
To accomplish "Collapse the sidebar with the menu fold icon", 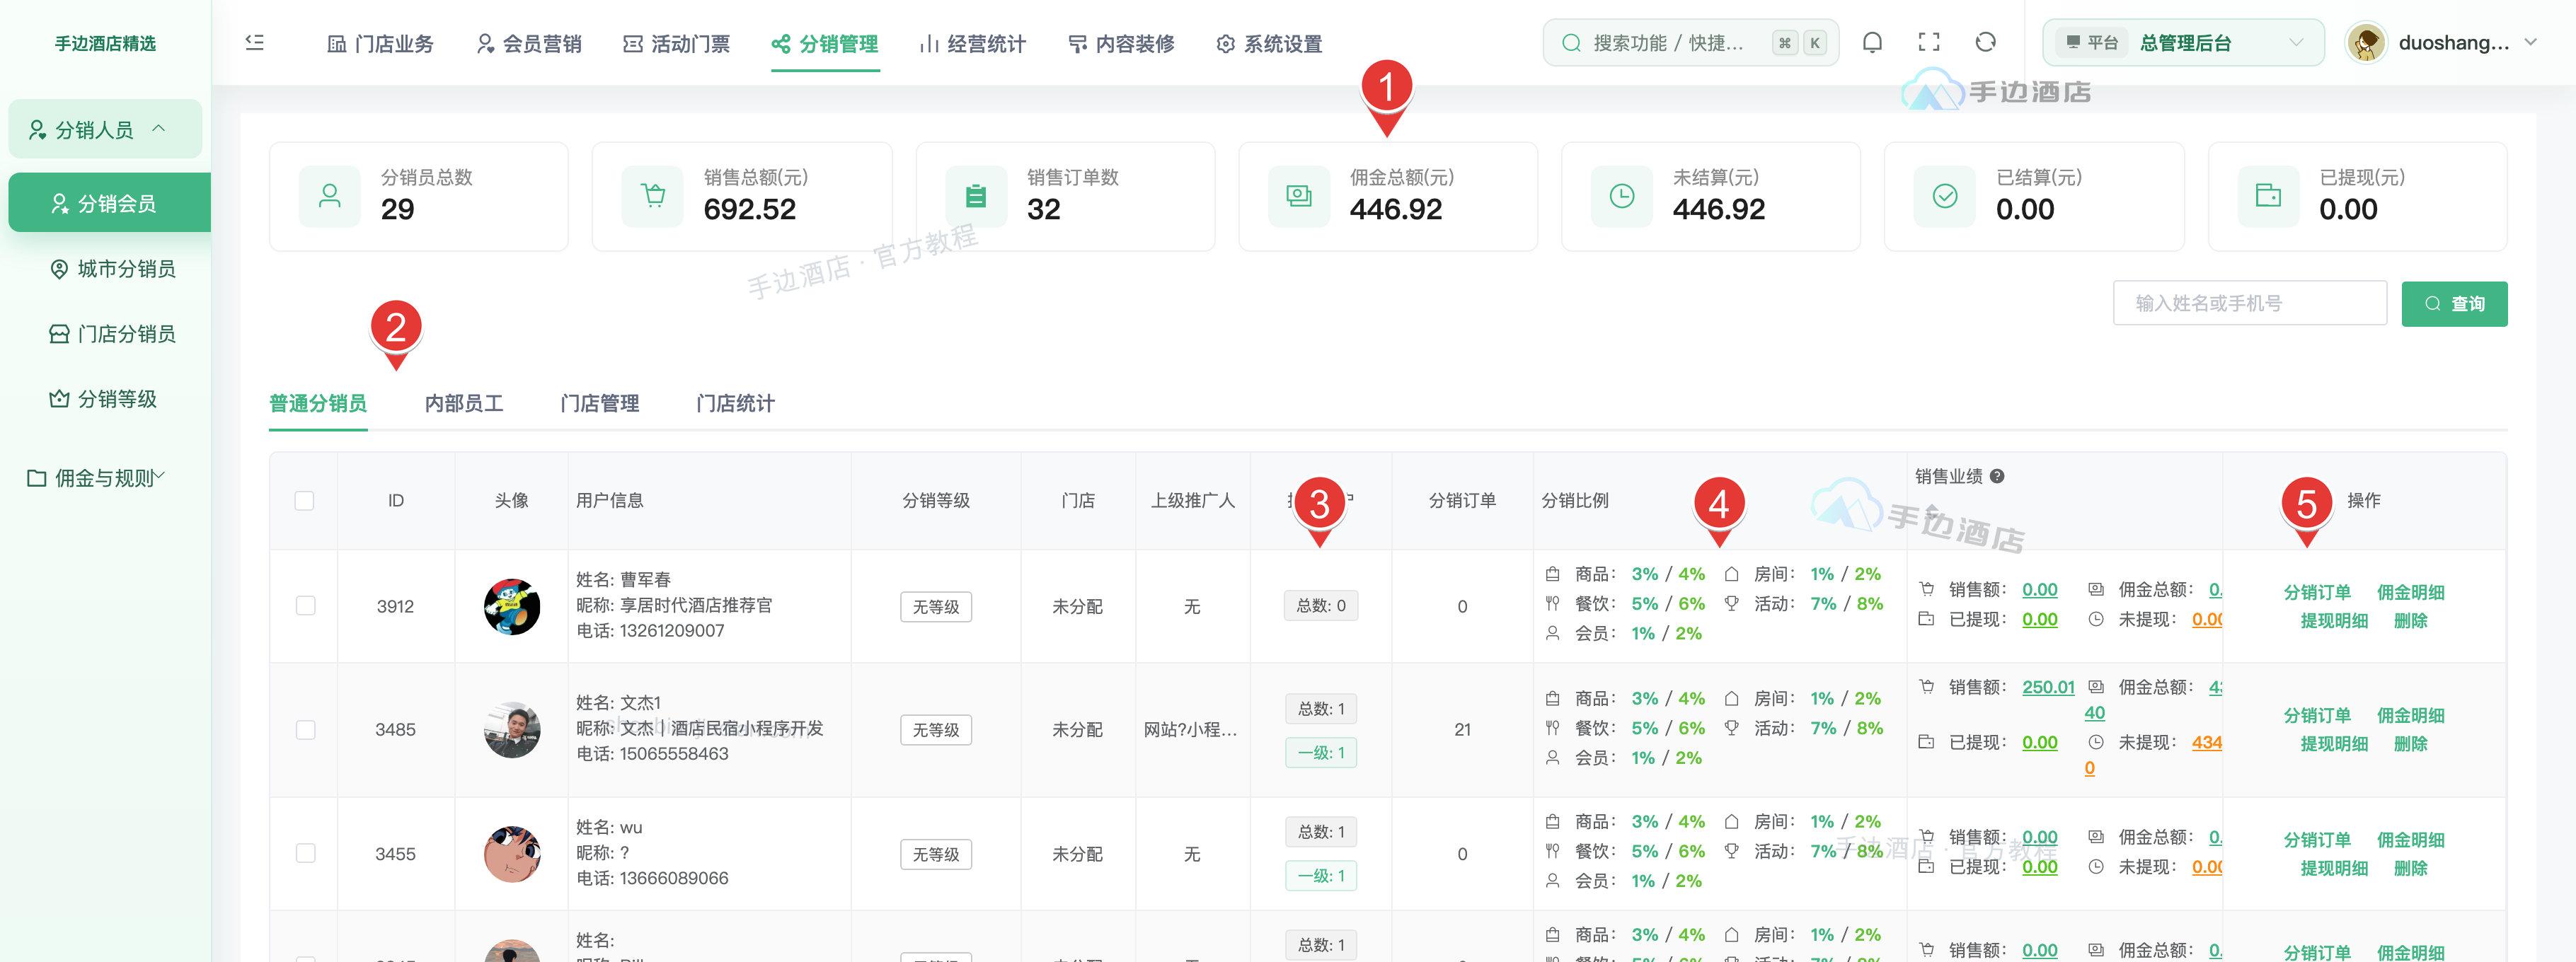I will tap(255, 42).
